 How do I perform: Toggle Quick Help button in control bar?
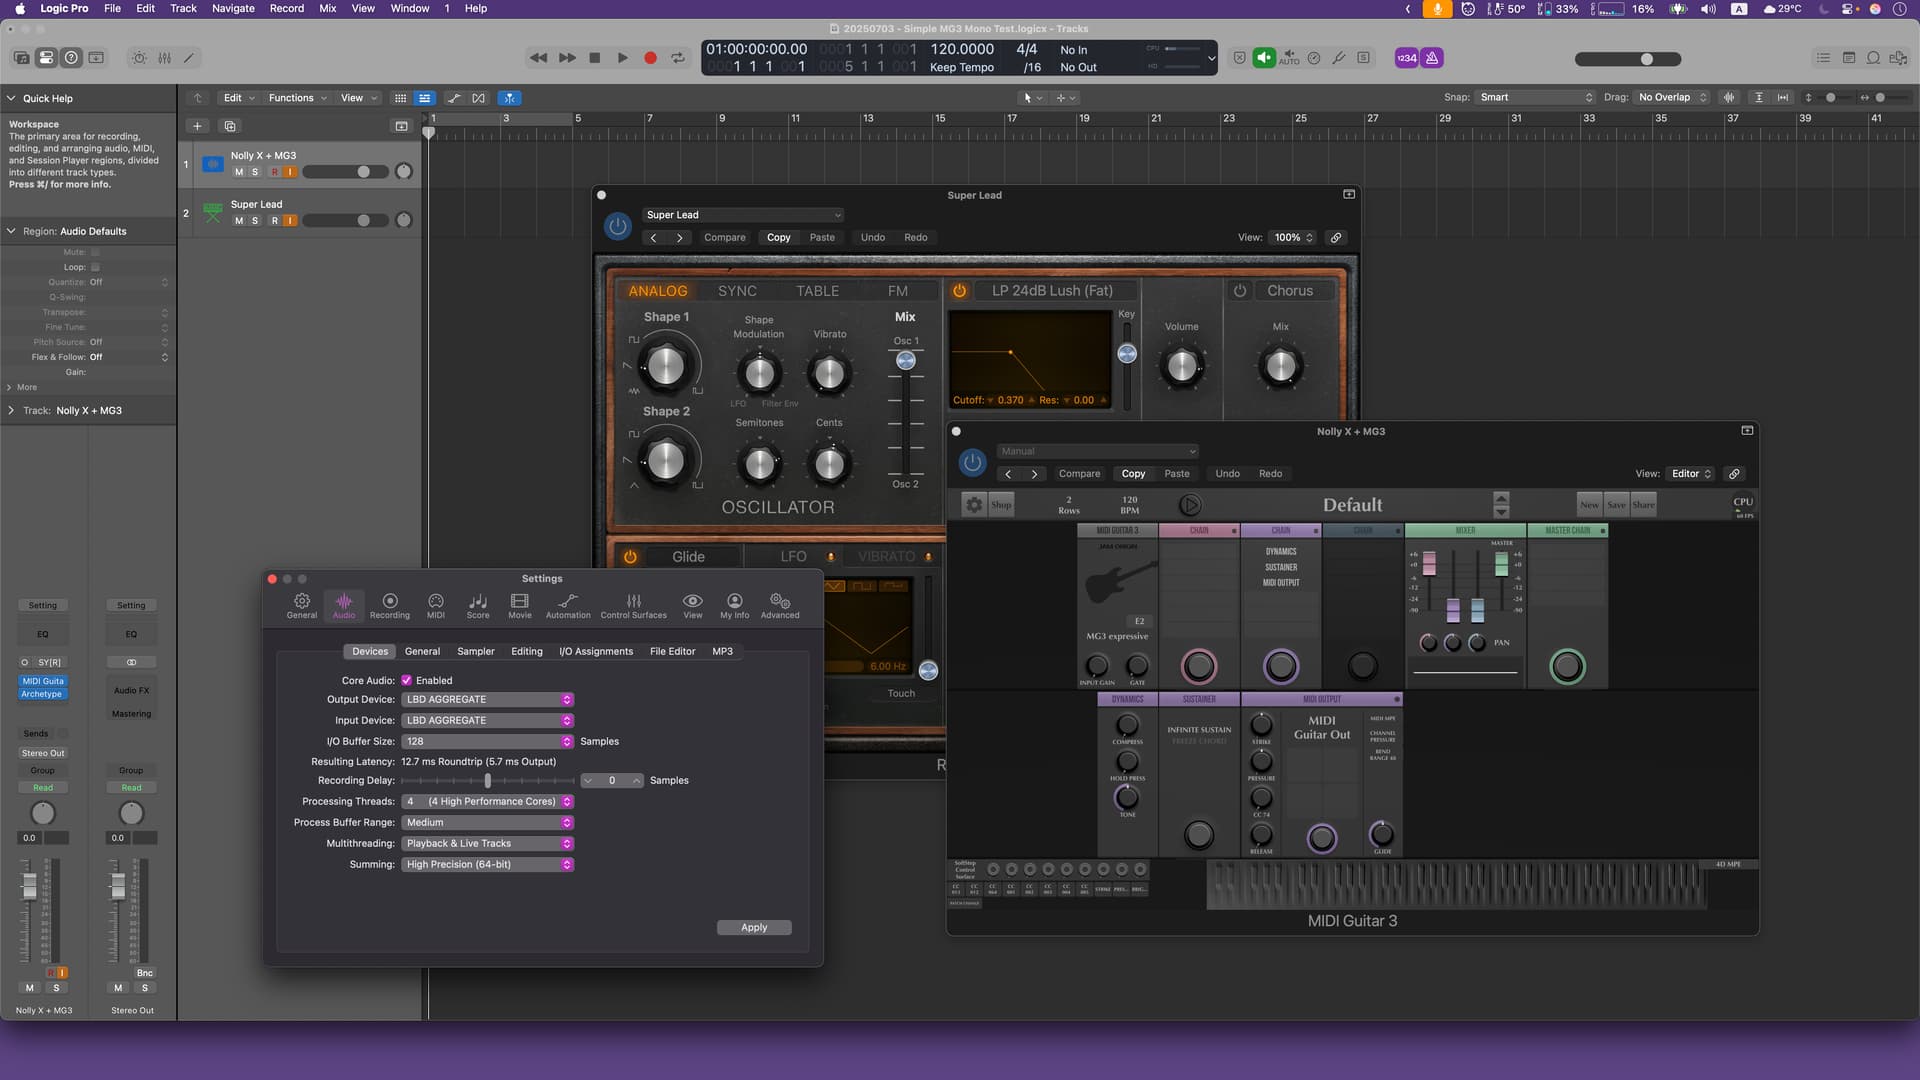point(71,58)
